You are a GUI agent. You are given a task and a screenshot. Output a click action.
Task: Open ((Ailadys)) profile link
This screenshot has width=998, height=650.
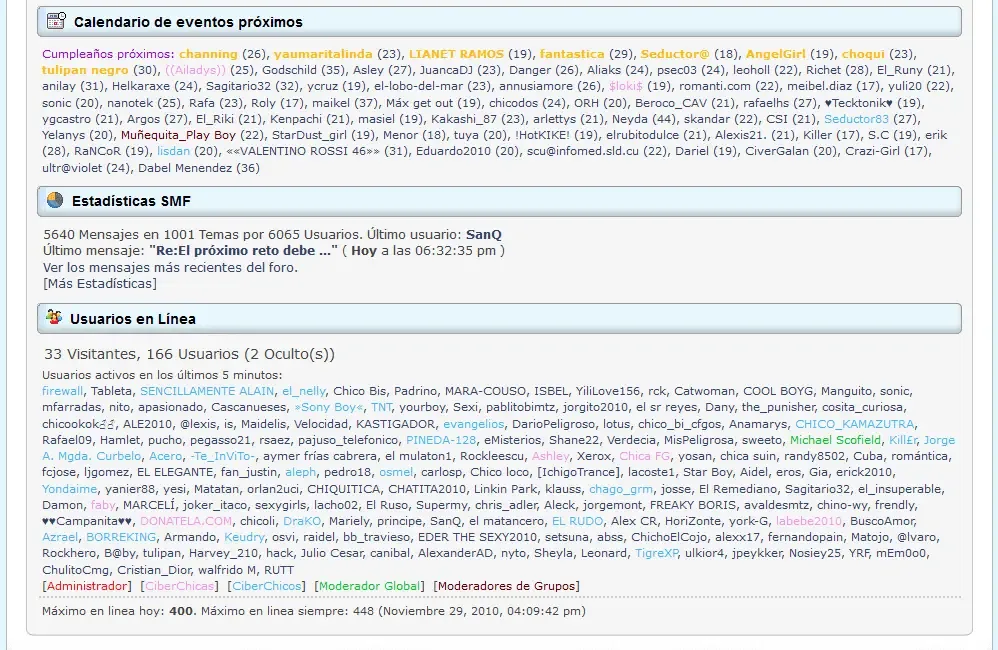(x=195, y=70)
